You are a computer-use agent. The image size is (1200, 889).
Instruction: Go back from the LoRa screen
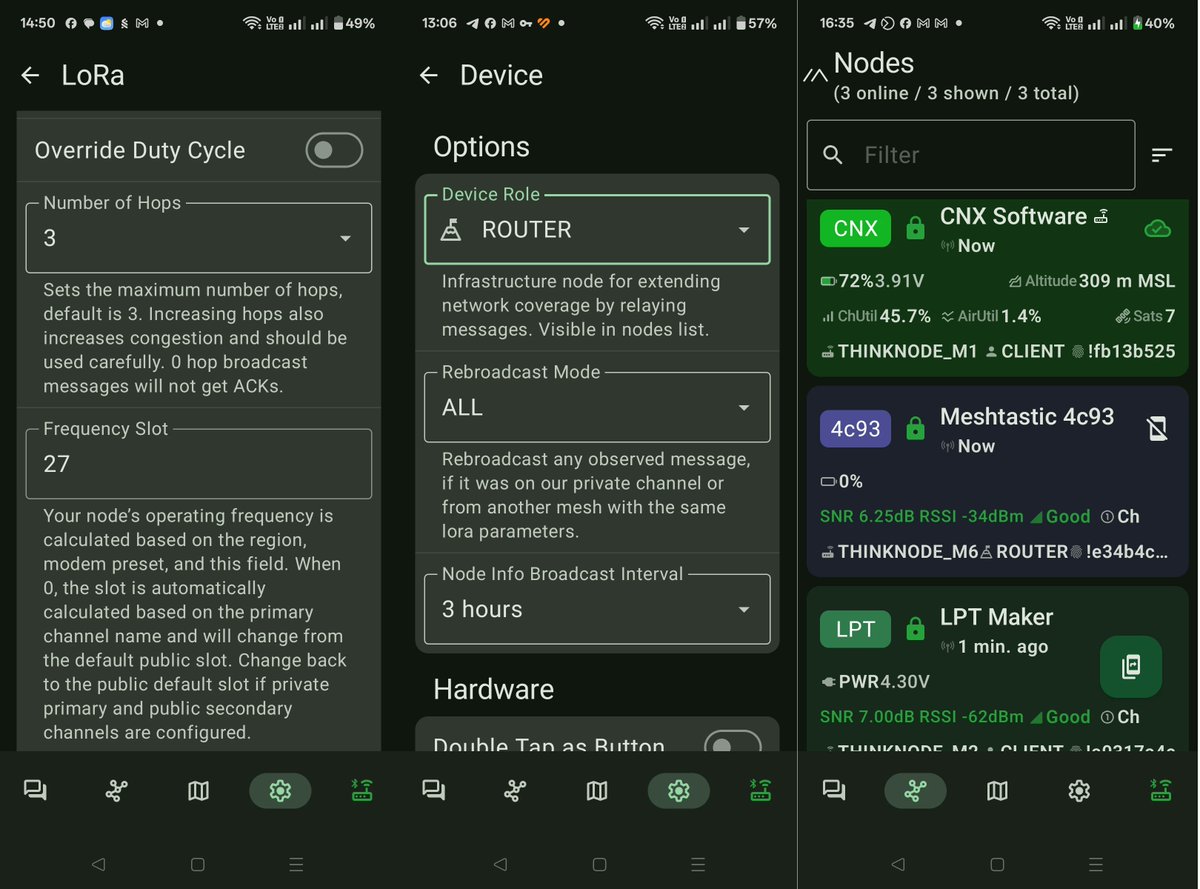click(x=30, y=76)
